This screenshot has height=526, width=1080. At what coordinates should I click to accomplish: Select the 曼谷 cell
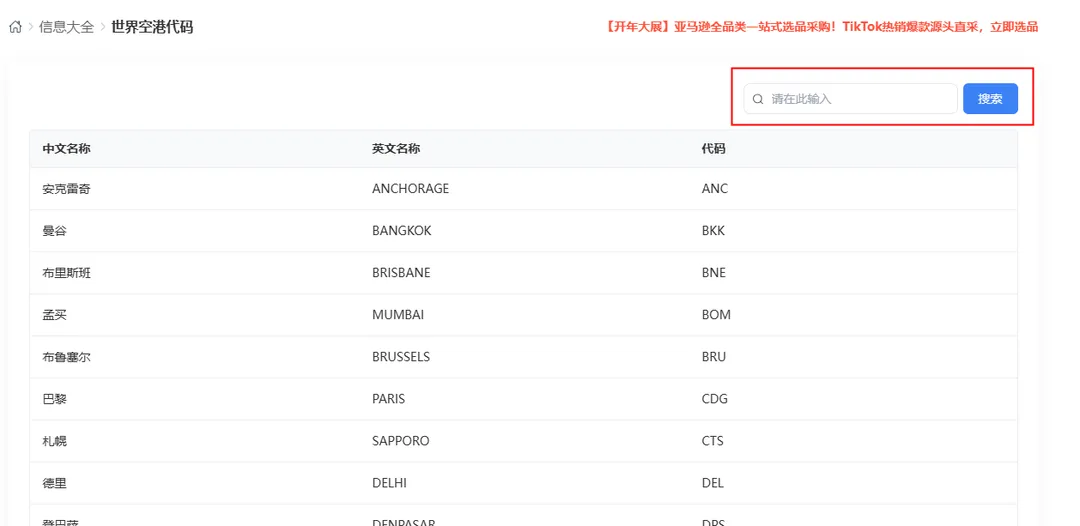click(x=54, y=231)
